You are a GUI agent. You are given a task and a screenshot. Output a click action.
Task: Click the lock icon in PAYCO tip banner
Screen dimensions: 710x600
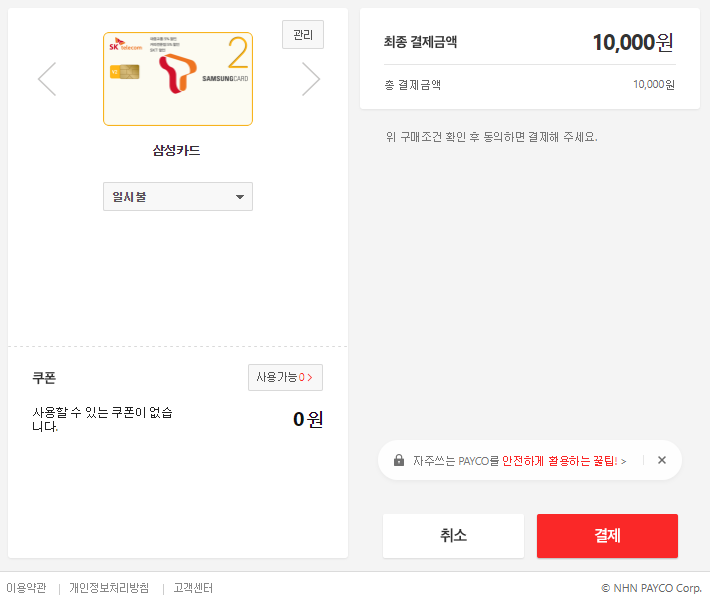pyautogui.click(x=399, y=461)
